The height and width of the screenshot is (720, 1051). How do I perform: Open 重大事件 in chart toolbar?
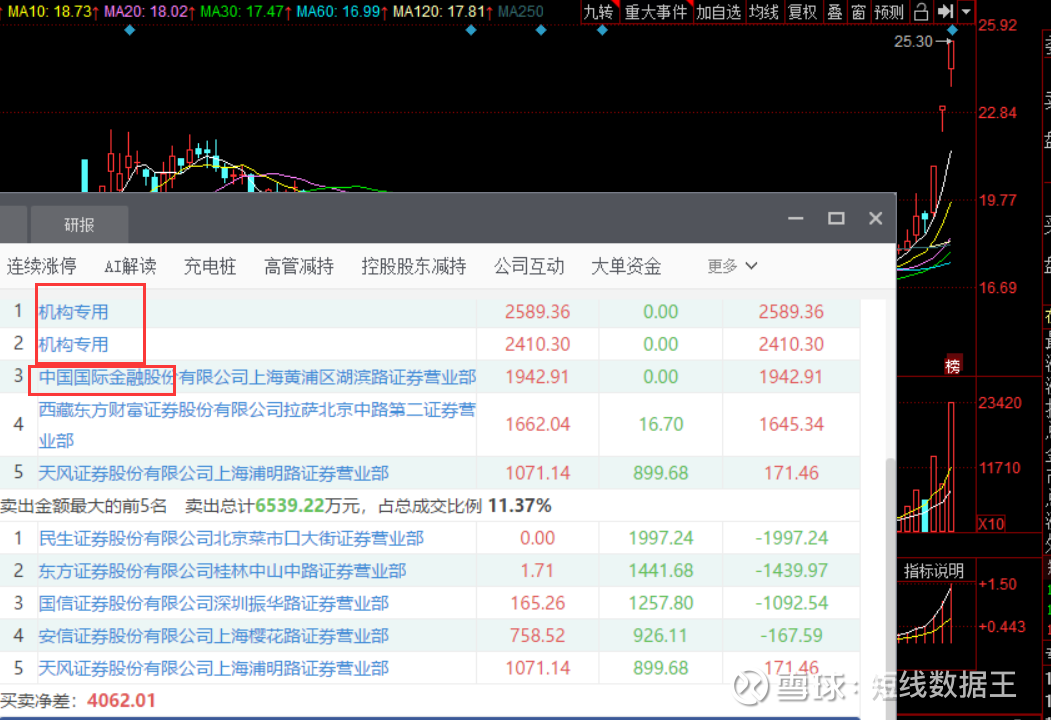click(656, 12)
